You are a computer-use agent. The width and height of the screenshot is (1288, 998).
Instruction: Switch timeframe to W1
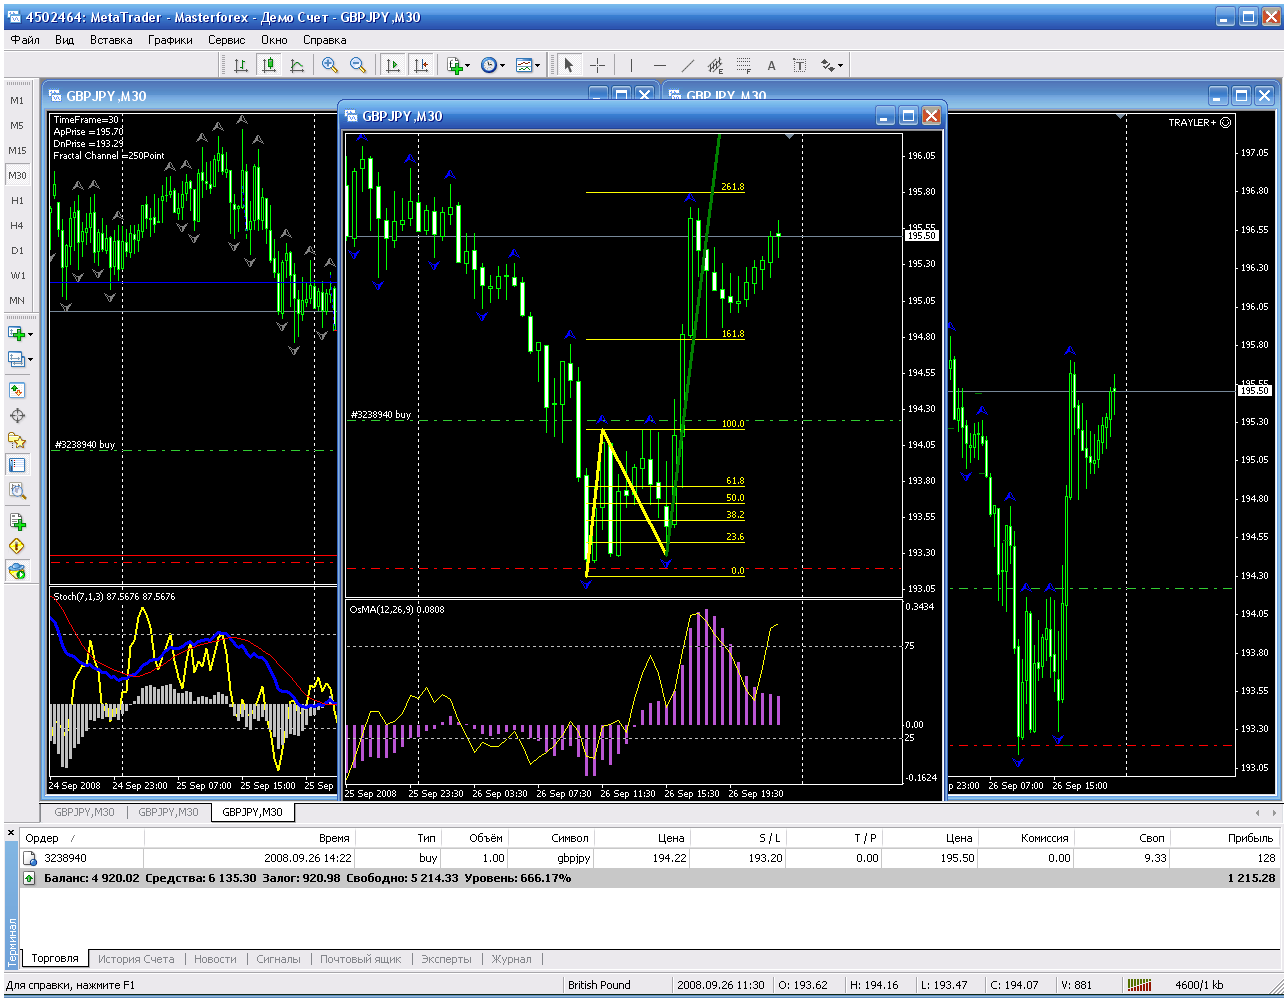(x=17, y=276)
